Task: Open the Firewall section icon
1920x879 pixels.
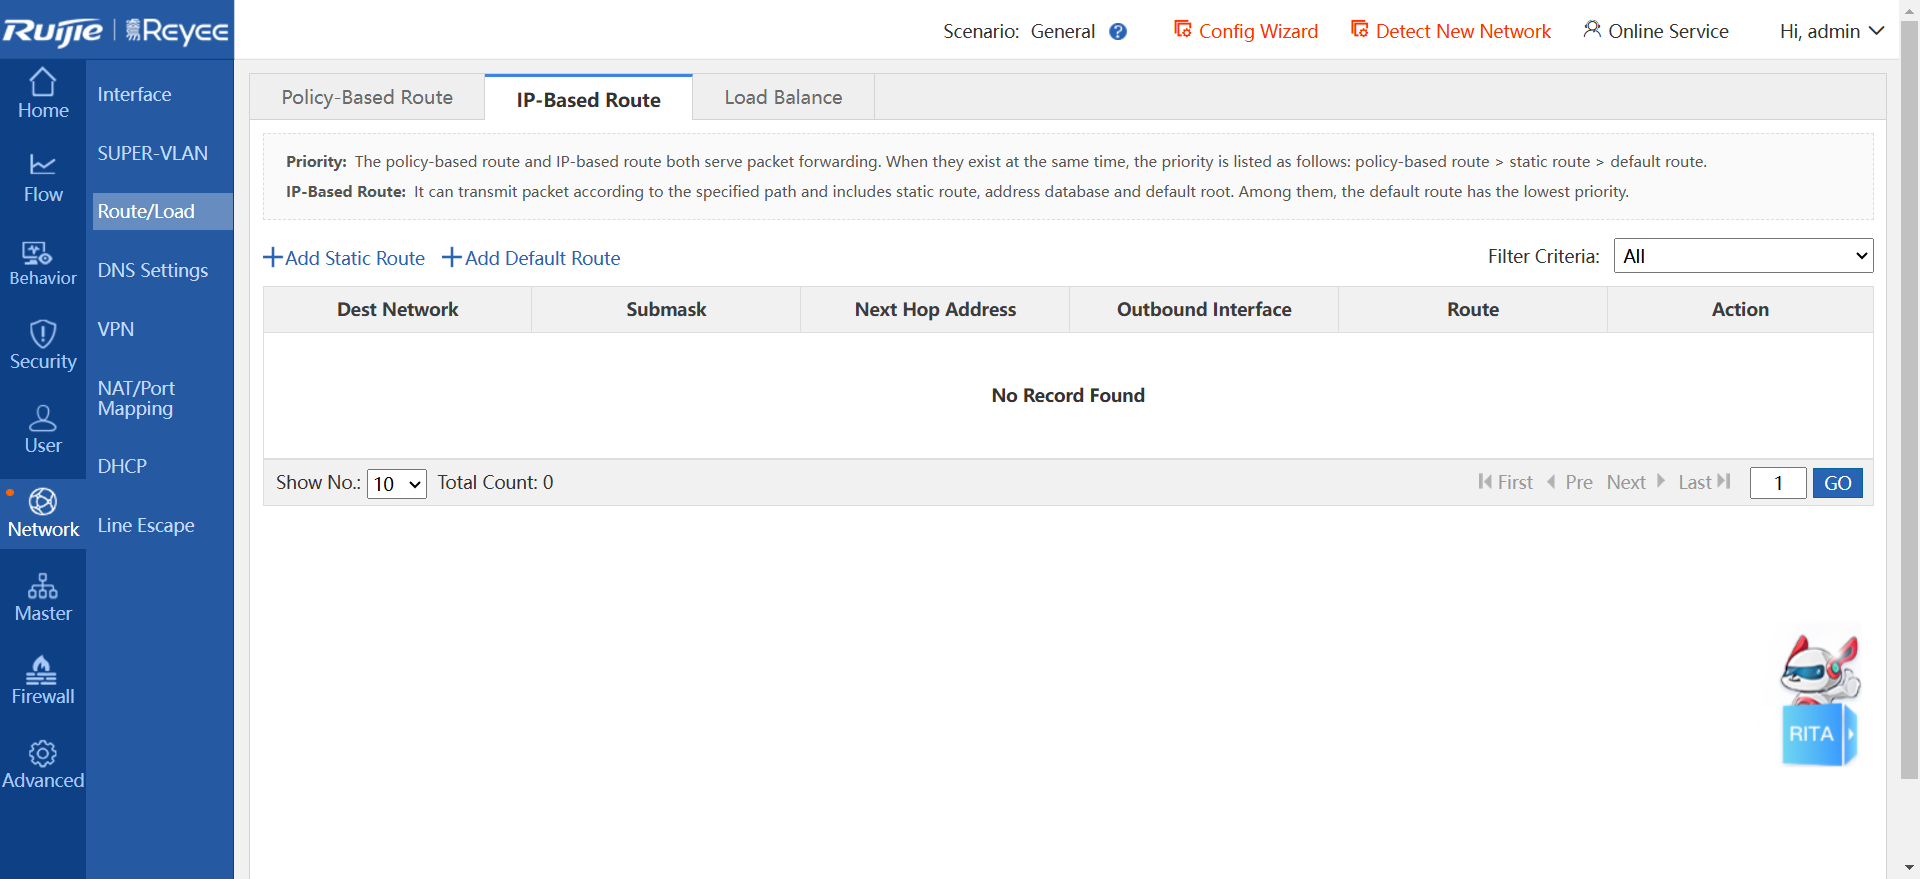Action: click(x=42, y=670)
